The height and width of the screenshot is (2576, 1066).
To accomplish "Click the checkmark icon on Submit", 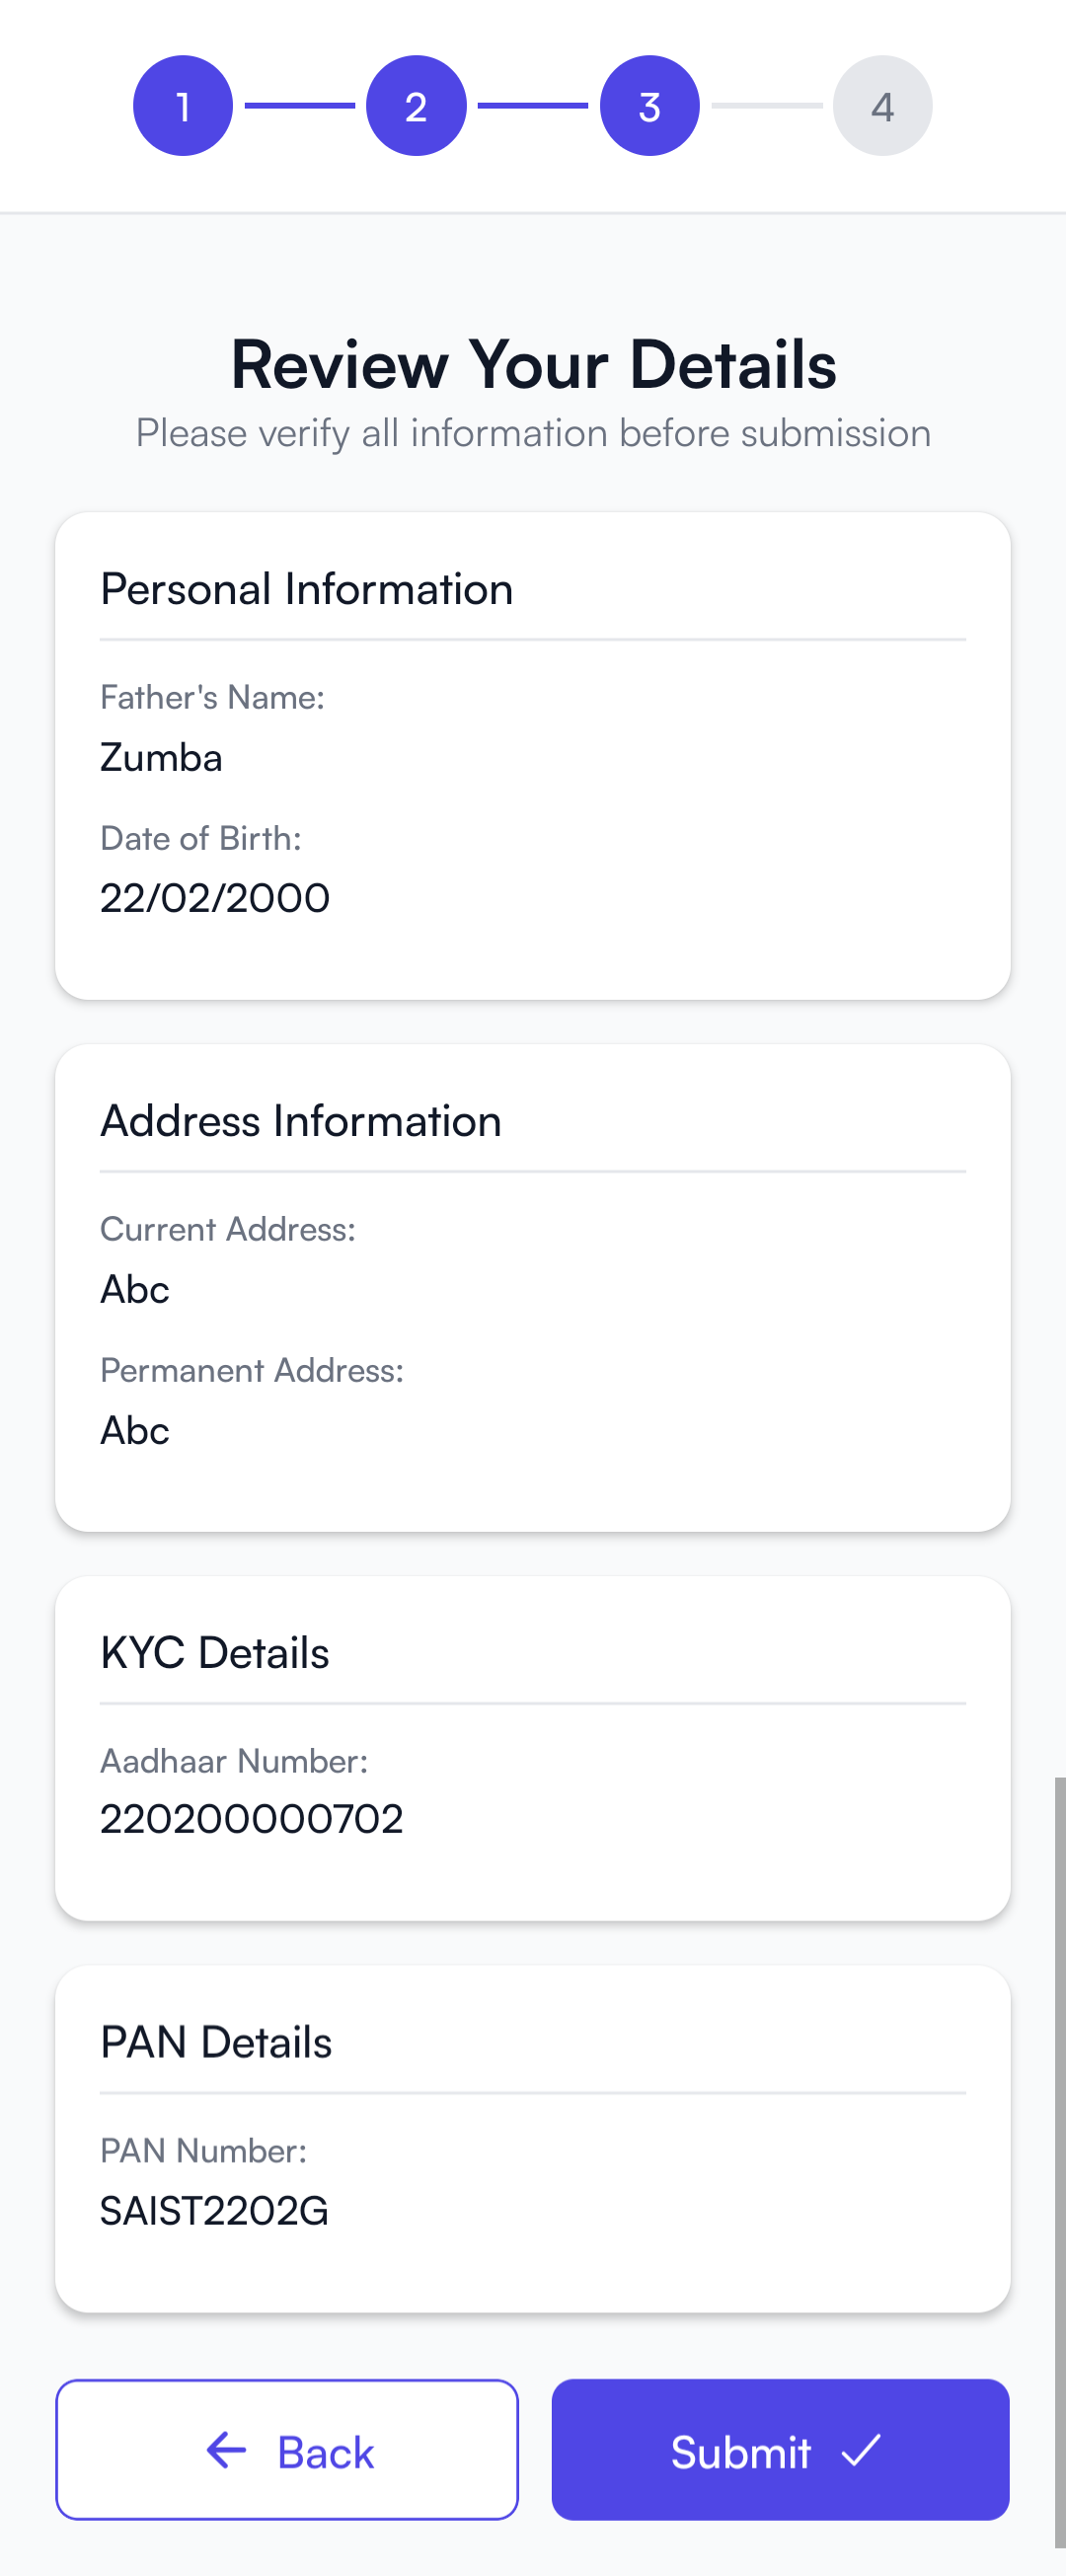I will pyautogui.click(x=861, y=2449).
